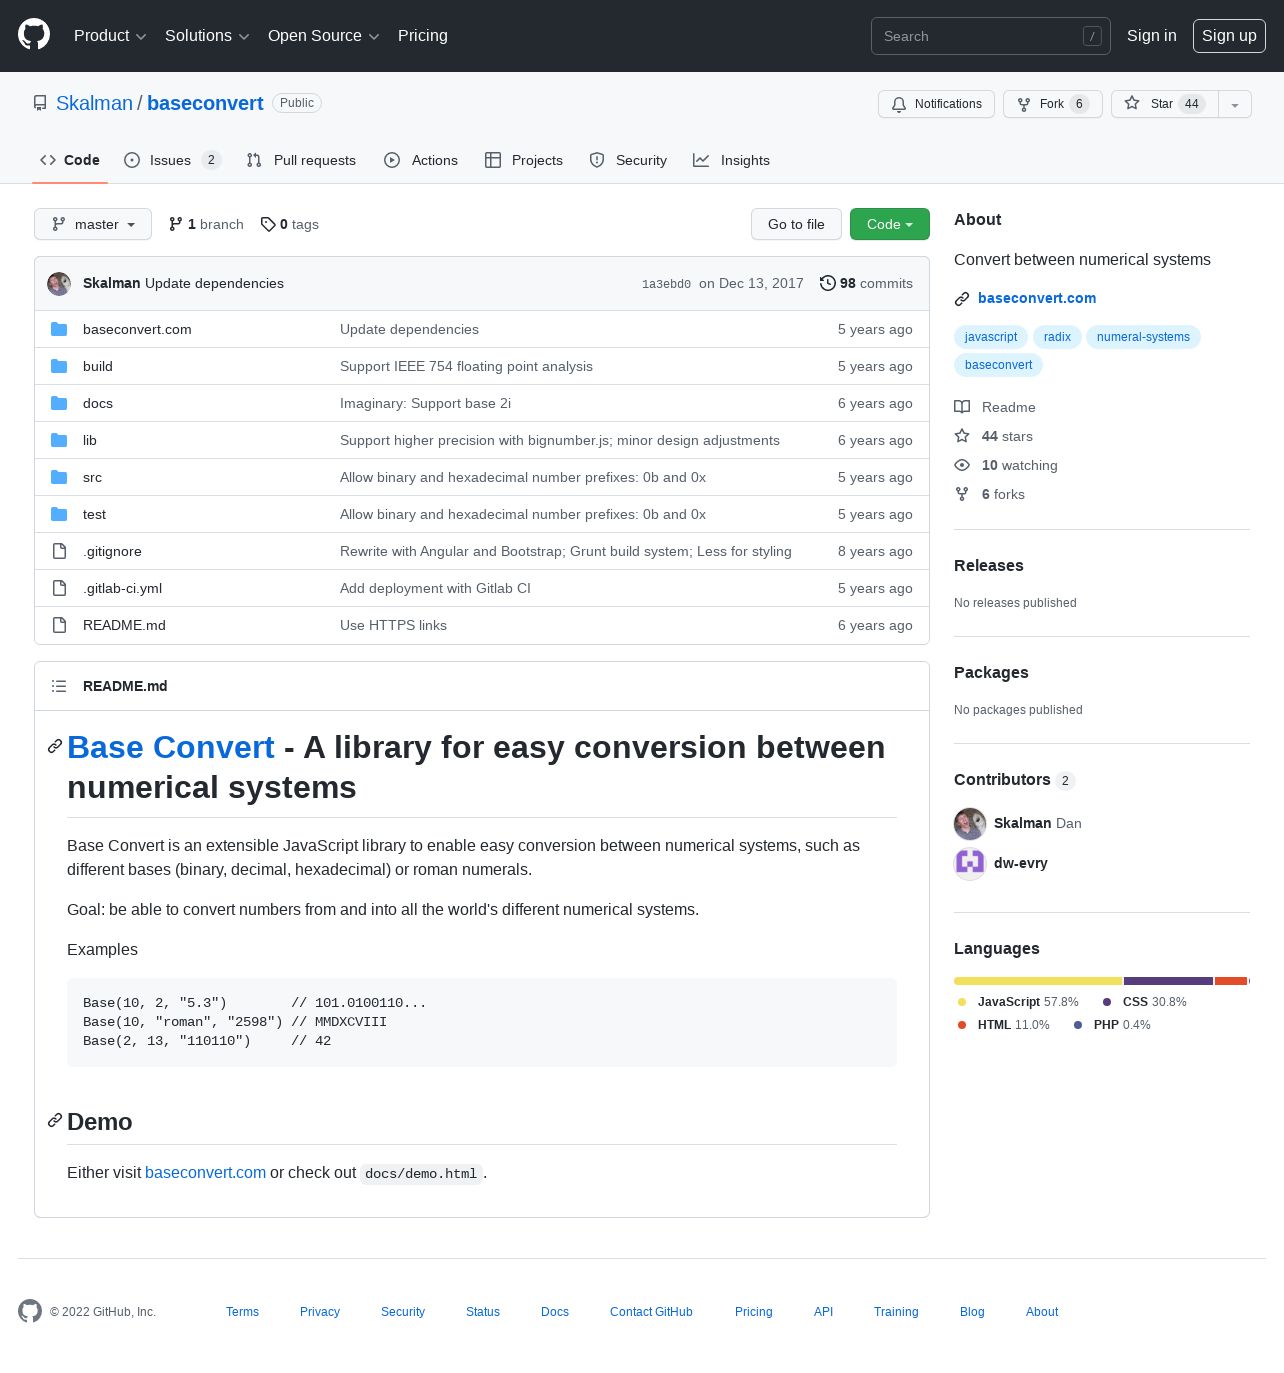Viewport: 1284px width, 1373px height.
Task: Click the file icon for README.md row
Action: [x=59, y=625]
